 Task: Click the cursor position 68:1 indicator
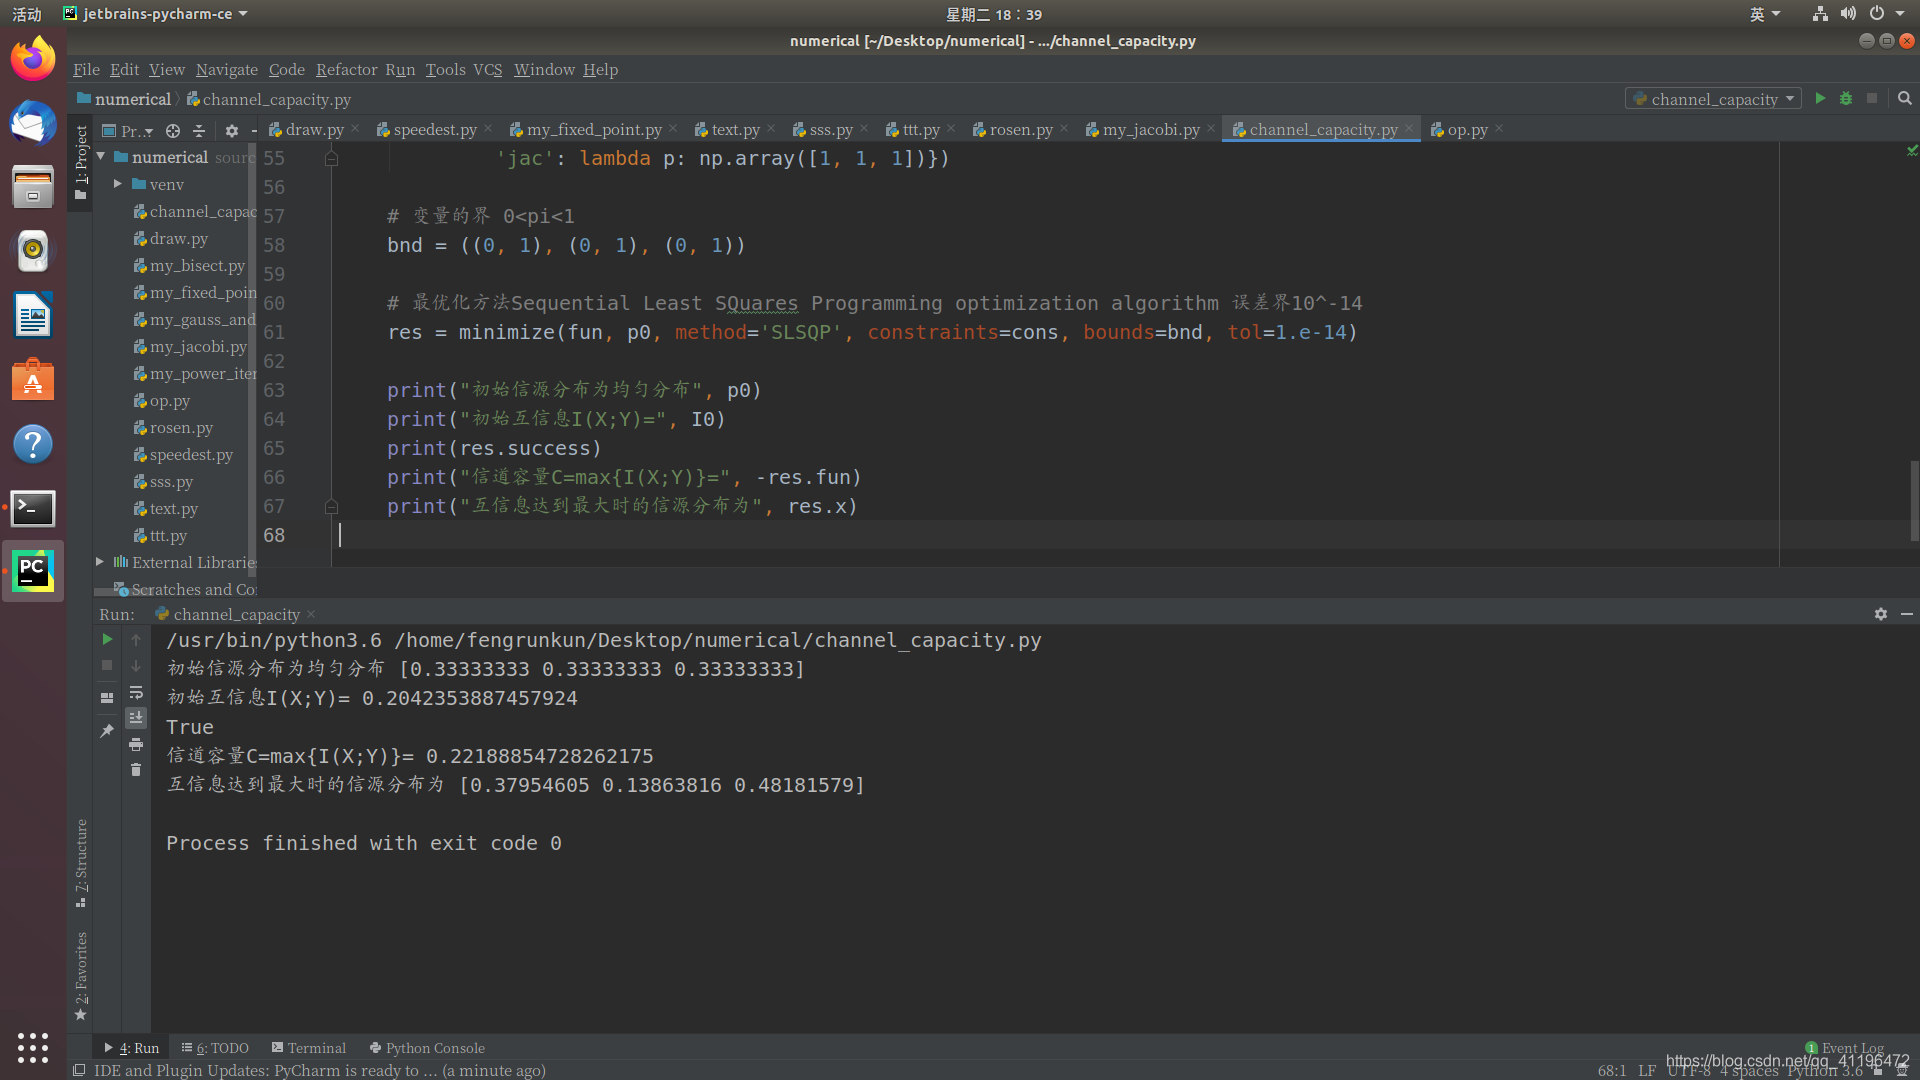1612,1070
